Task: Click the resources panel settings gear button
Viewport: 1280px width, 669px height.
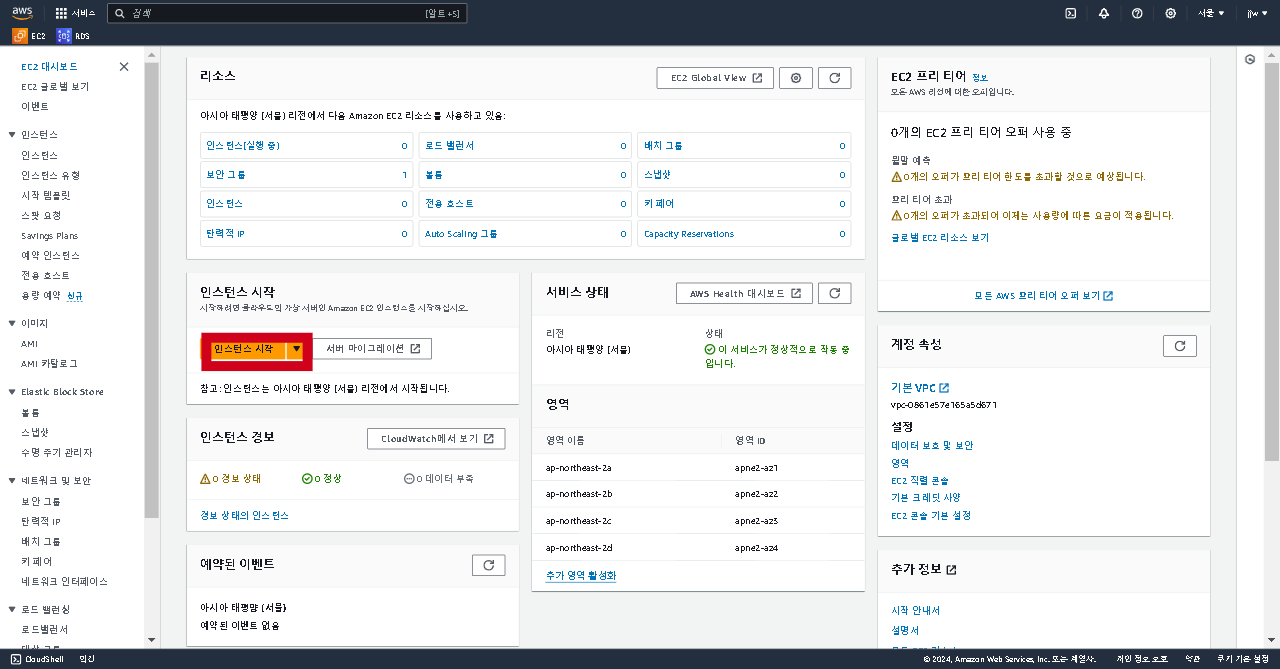Action: (796, 78)
